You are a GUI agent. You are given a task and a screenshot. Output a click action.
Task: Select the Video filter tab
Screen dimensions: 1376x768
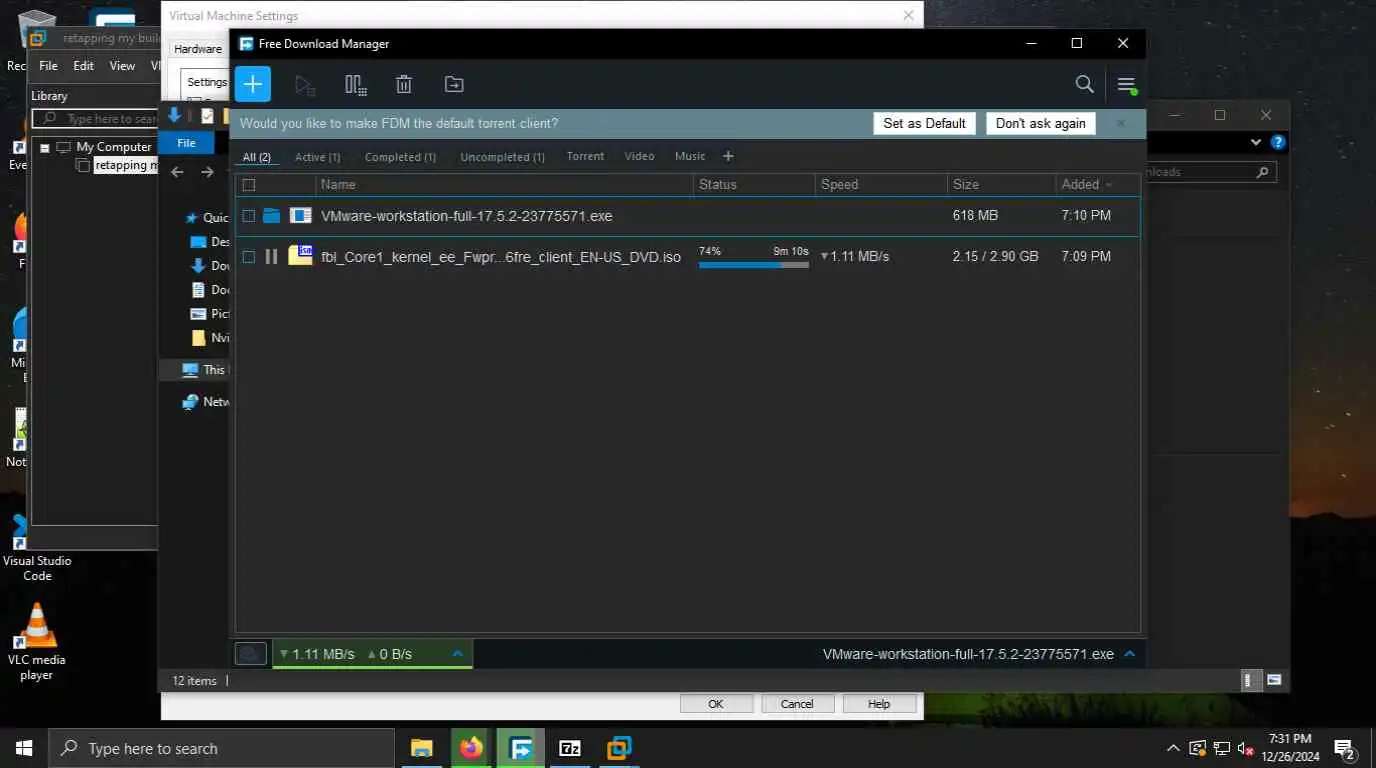(639, 157)
